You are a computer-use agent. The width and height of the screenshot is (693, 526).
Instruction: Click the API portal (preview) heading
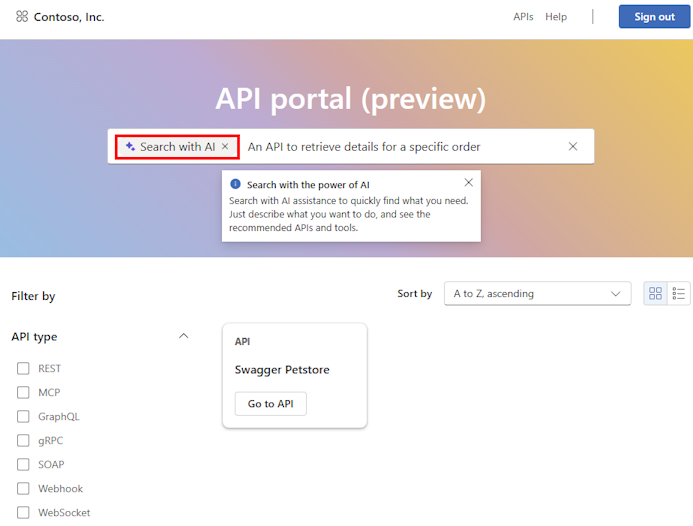(x=350, y=99)
